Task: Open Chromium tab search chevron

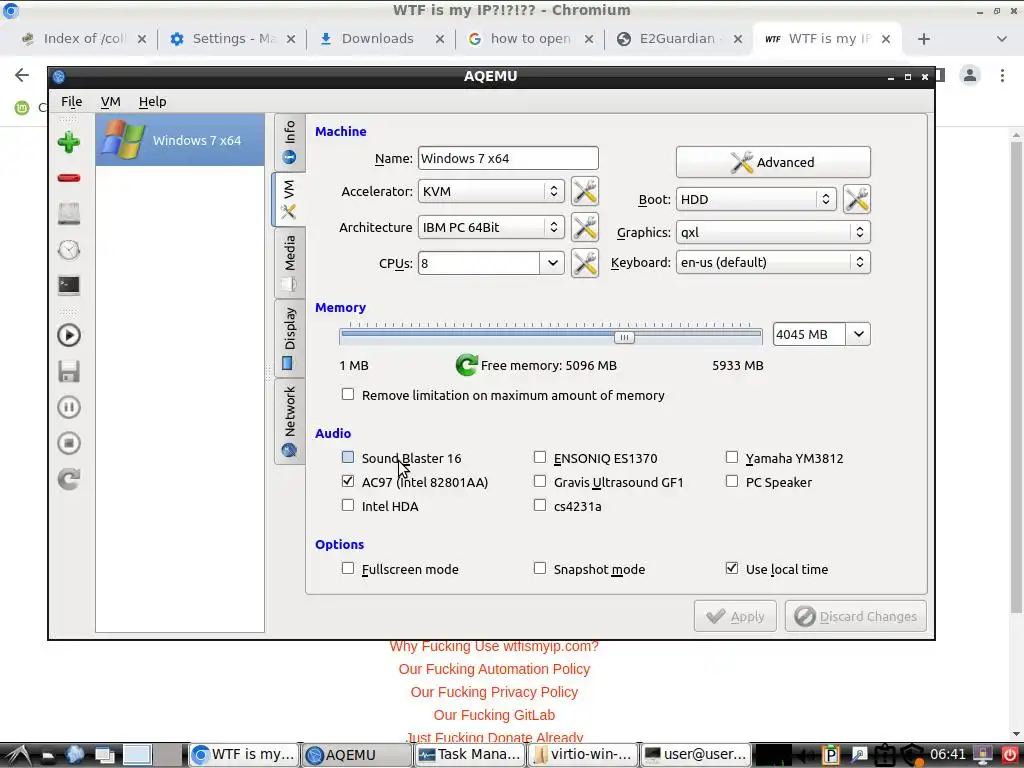Action: click(x=1002, y=39)
